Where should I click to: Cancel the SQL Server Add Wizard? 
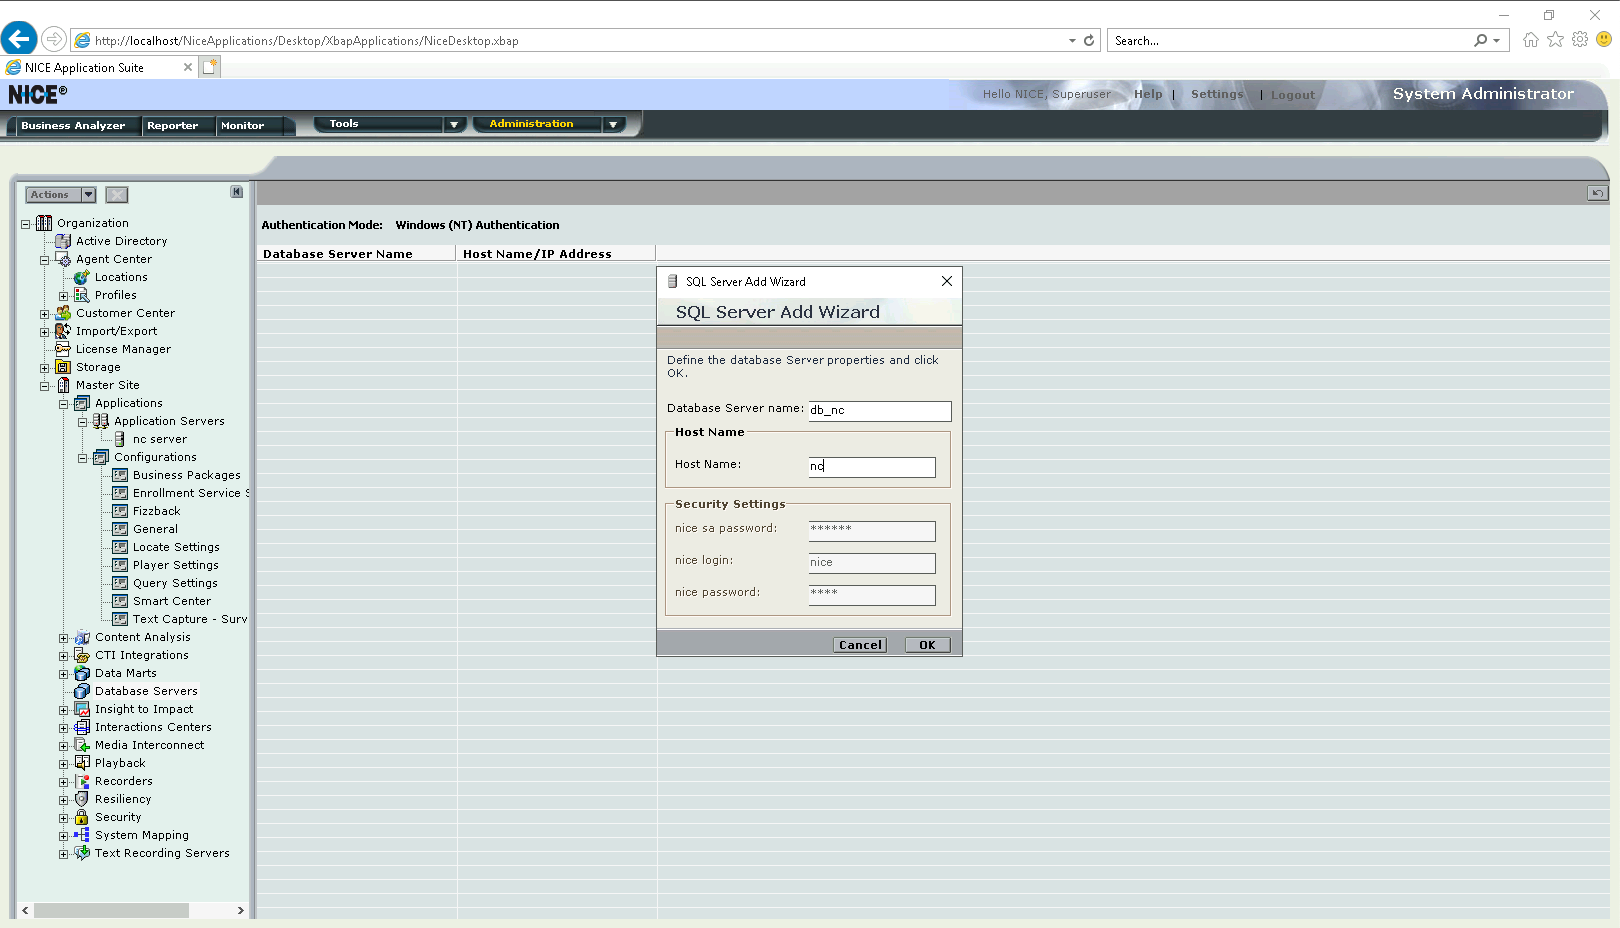[859, 645]
